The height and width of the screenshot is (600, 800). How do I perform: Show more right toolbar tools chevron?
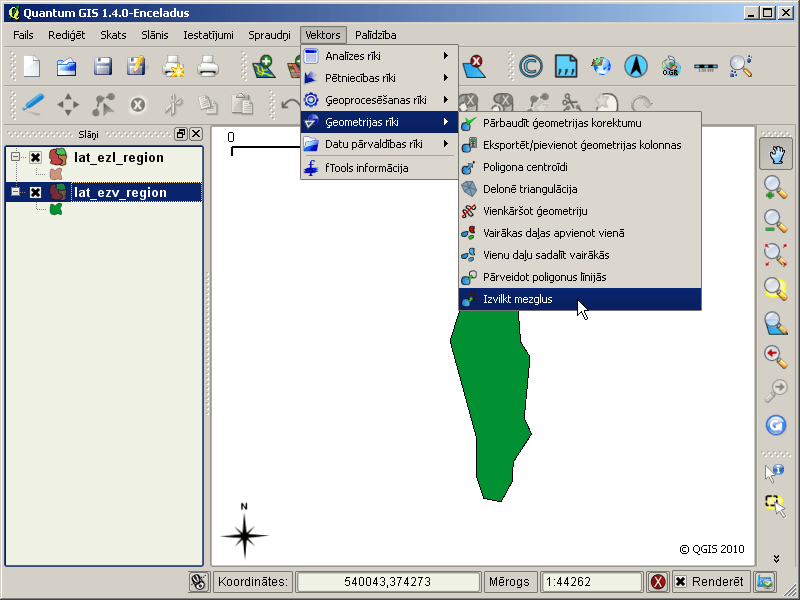click(x=776, y=559)
